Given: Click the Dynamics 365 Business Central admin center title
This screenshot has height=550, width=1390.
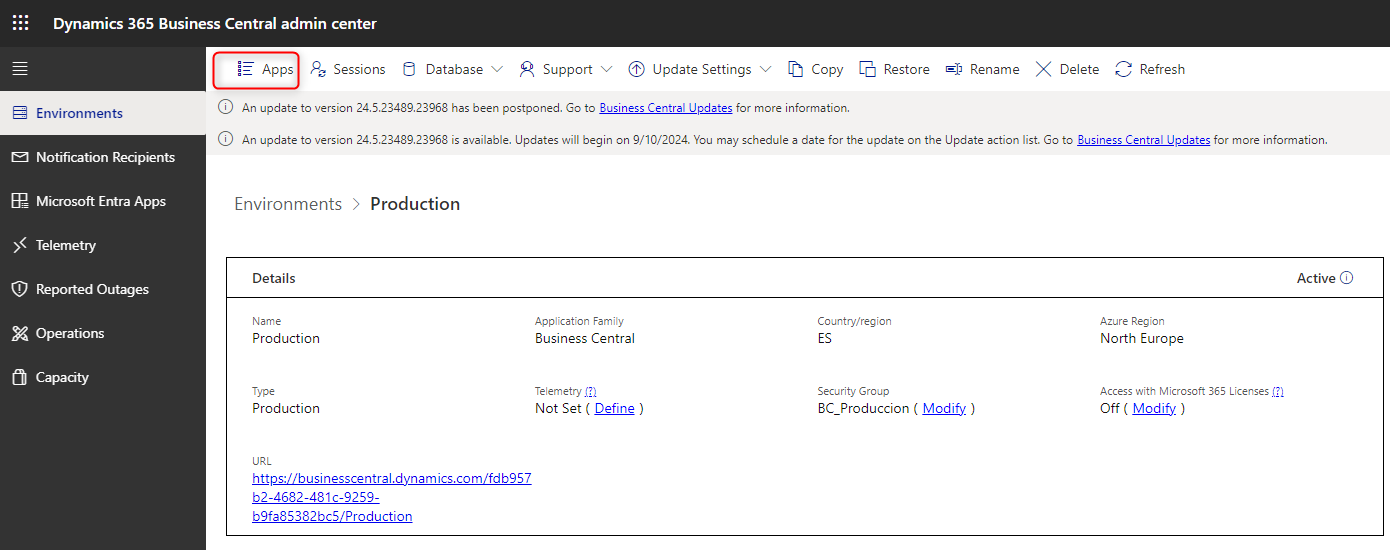Looking at the screenshot, I should coord(215,23).
